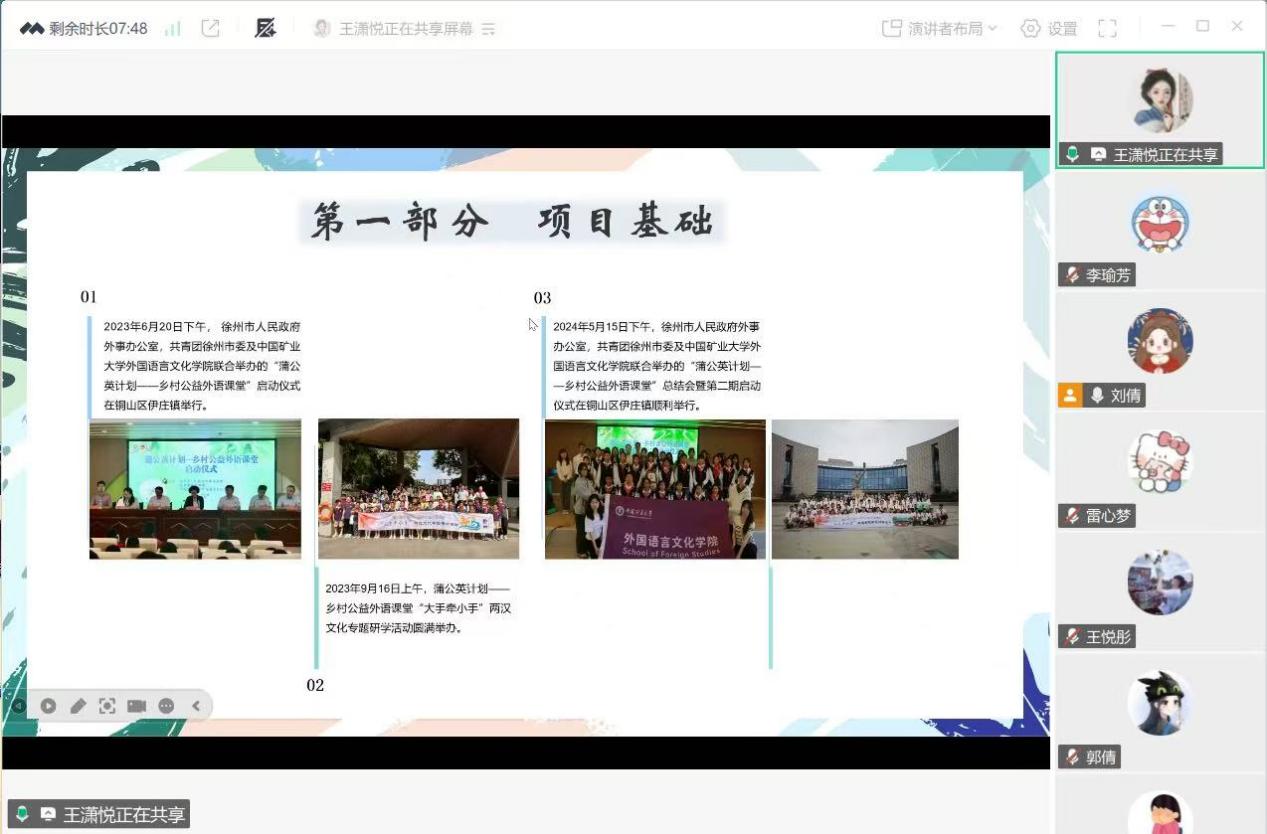Click the pop-out window icon in top bar

(210, 29)
